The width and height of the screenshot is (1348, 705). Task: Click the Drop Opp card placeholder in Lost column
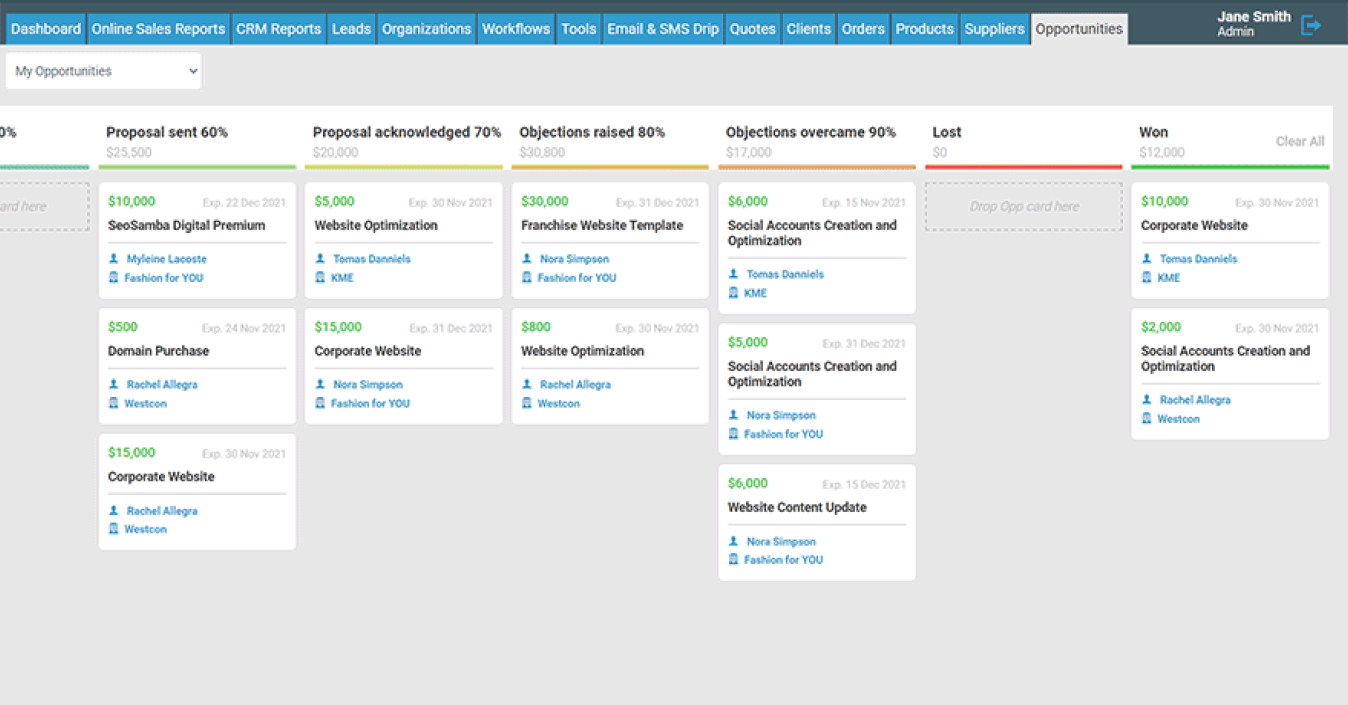point(1023,206)
